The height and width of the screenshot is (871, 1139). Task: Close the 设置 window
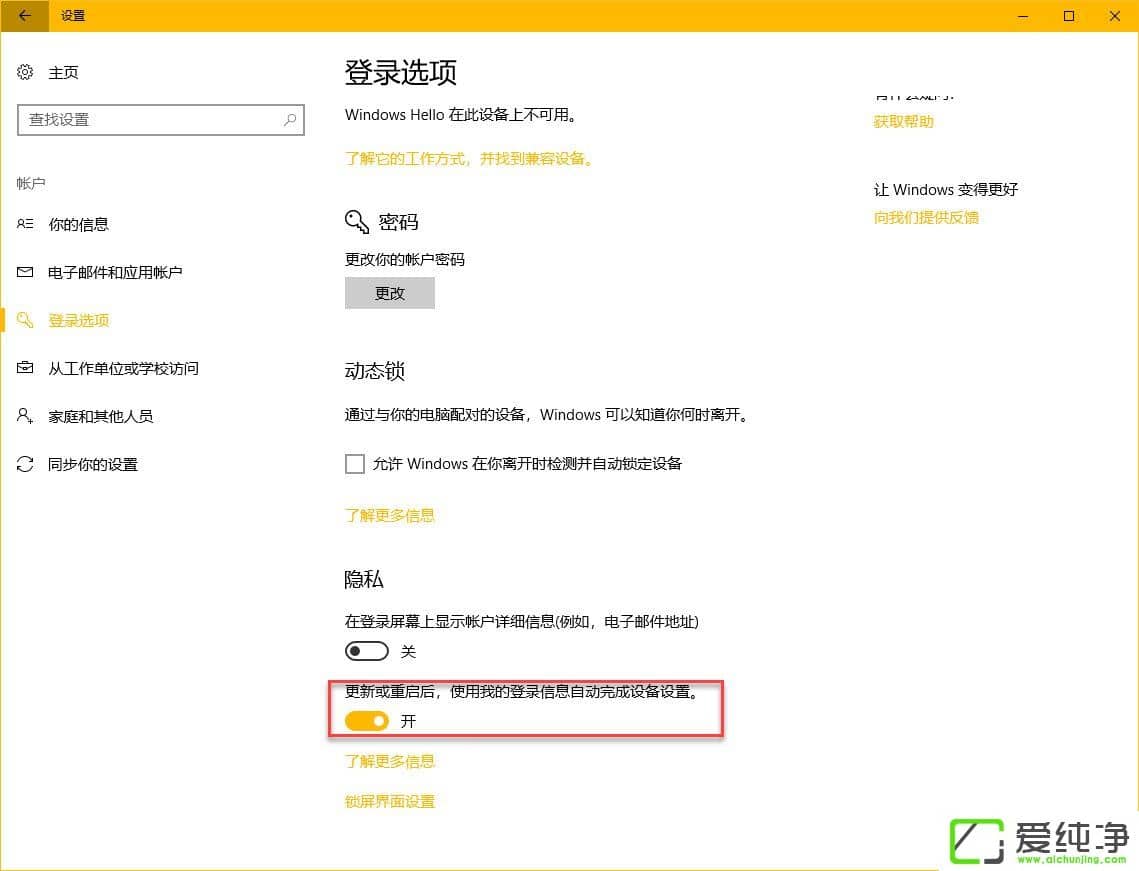pyautogui.click(x=1114, y=15)
